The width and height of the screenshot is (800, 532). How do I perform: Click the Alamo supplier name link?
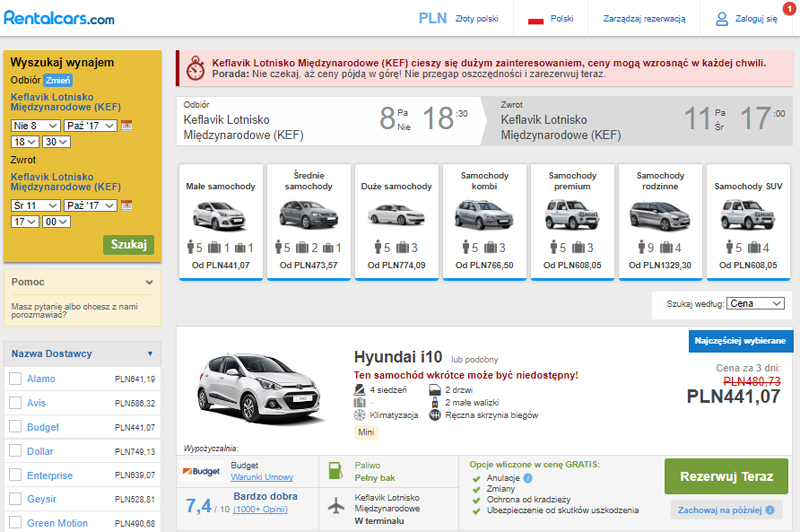point(41,378)
